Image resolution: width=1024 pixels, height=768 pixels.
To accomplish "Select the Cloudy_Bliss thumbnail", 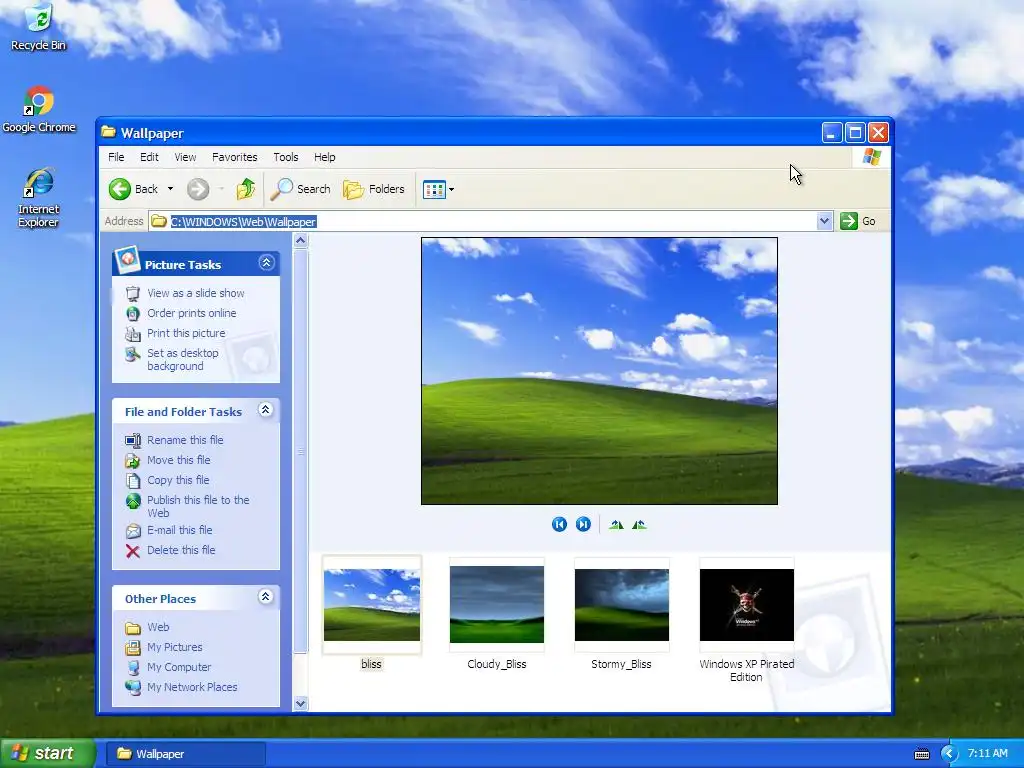I will 496,605.
